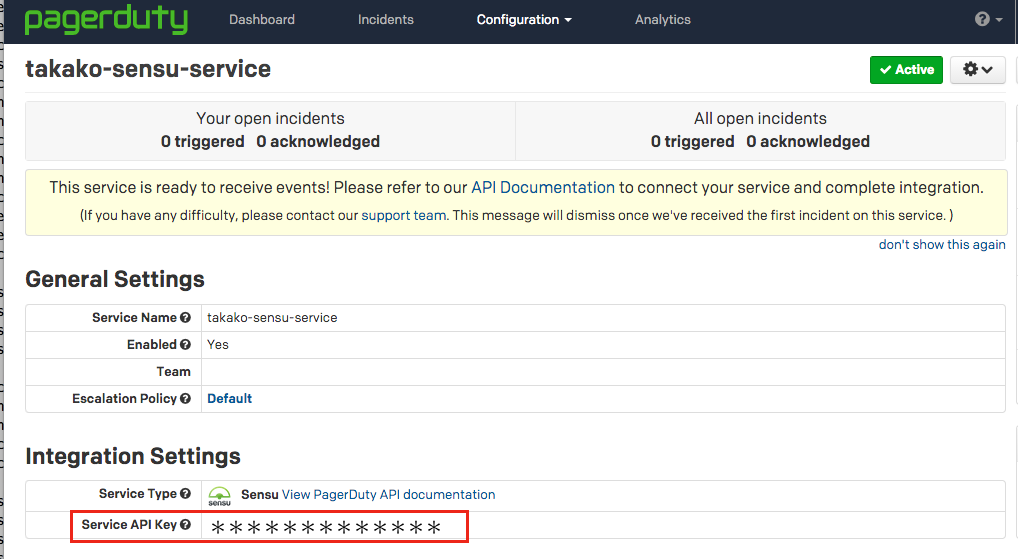1018x559 pixels.
Task: Click the Enabled help icon
Action: coord(186,345)
